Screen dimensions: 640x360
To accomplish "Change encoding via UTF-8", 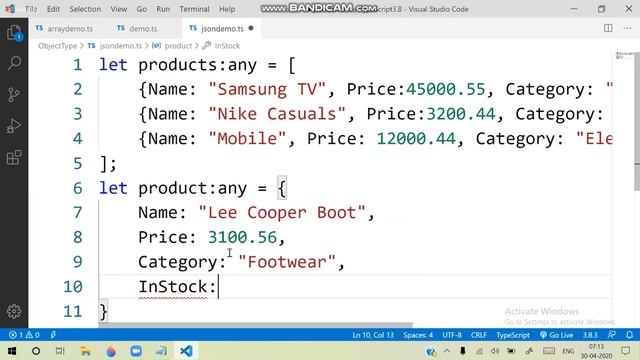I will [452, 335].
